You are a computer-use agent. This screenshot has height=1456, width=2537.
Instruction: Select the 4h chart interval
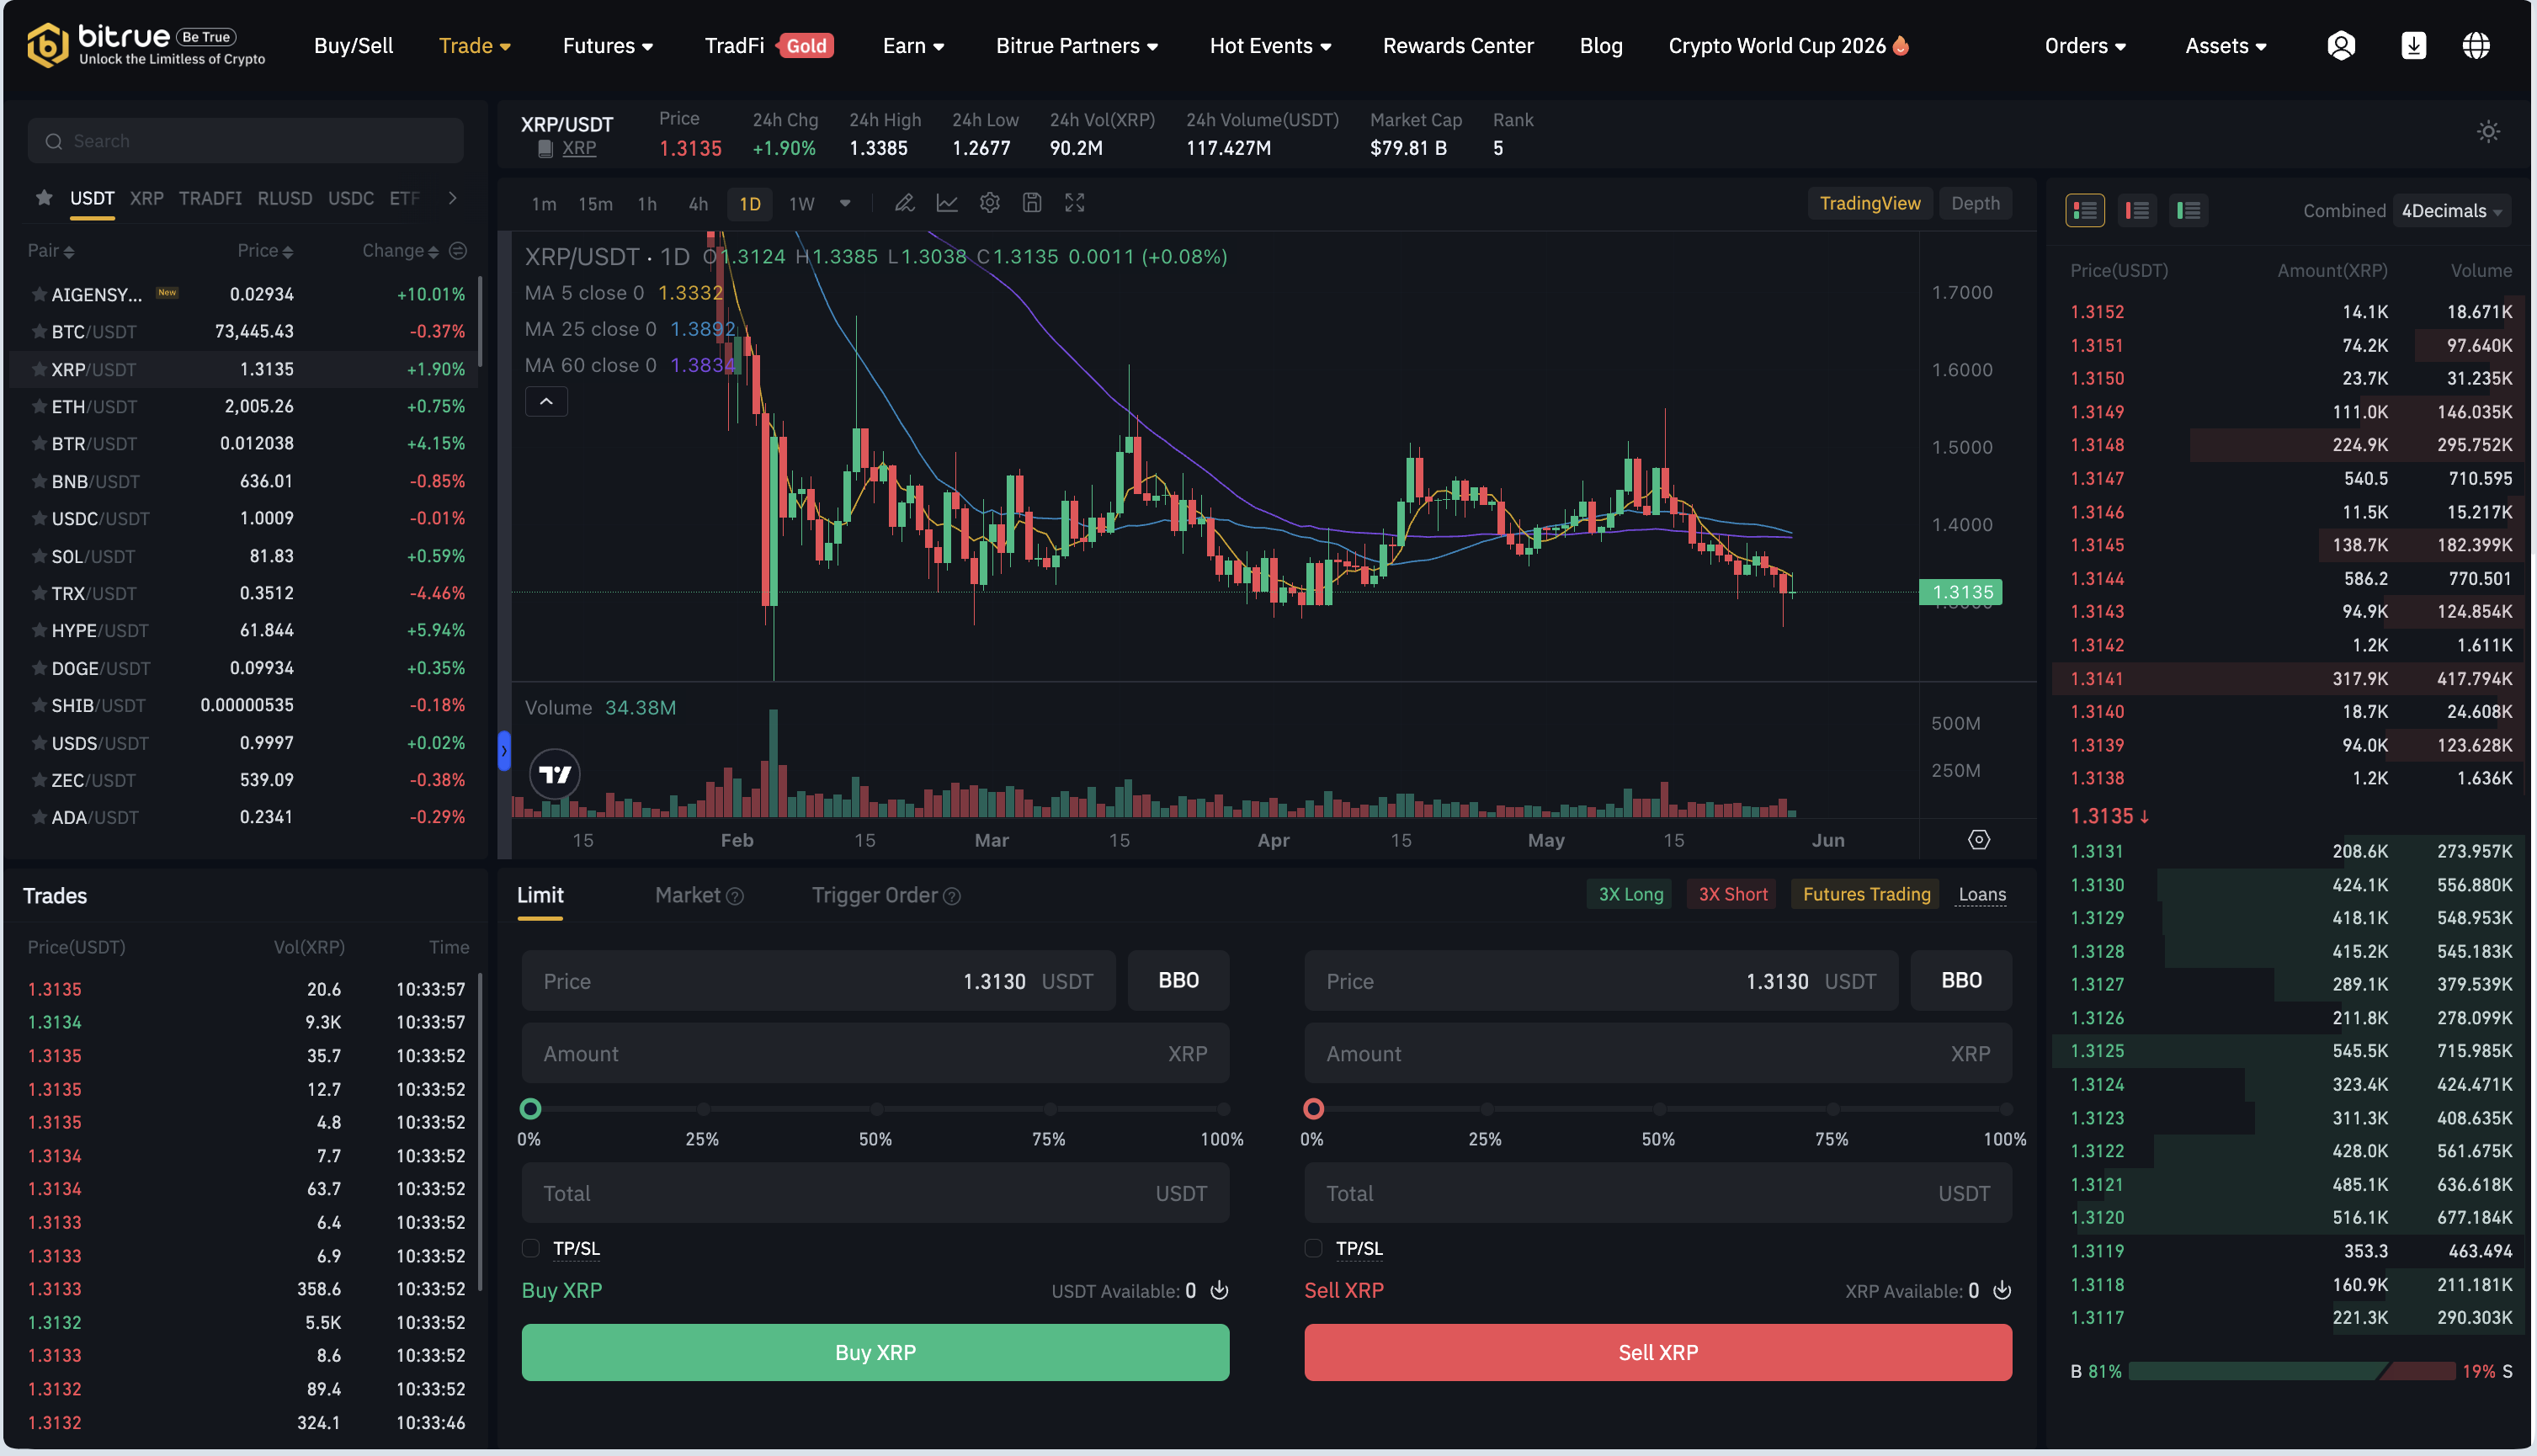coord(698,204)
